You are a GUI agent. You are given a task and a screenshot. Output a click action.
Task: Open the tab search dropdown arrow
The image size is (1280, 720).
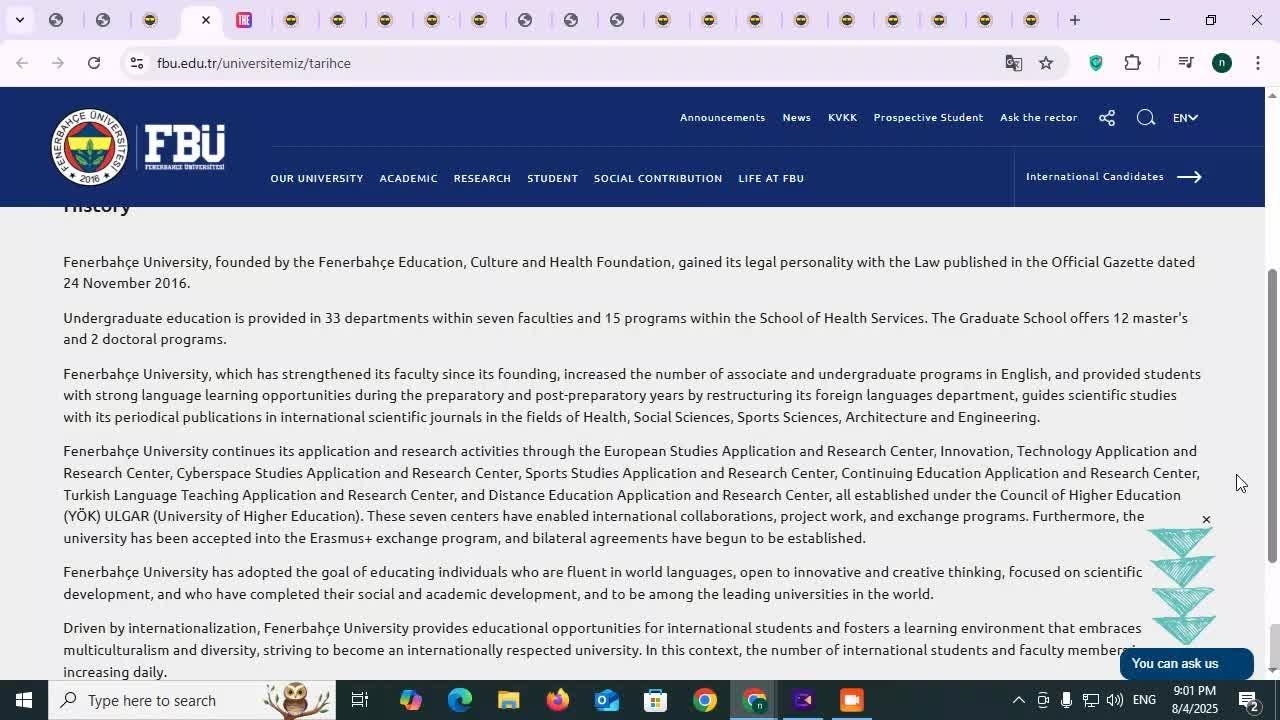click(19, 20)
